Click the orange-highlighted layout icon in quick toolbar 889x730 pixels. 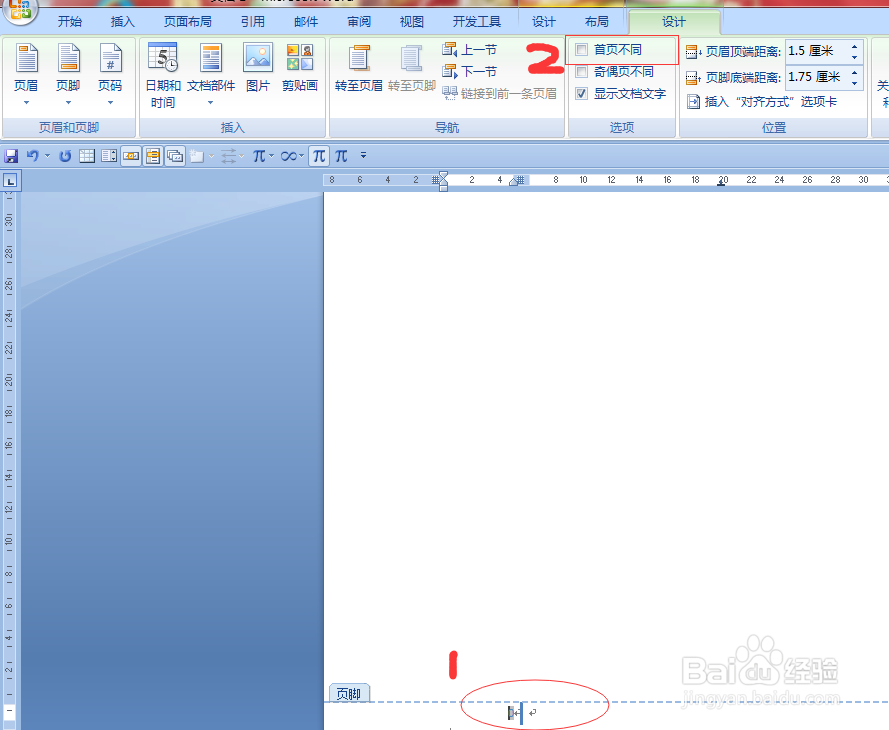[153, 156]
